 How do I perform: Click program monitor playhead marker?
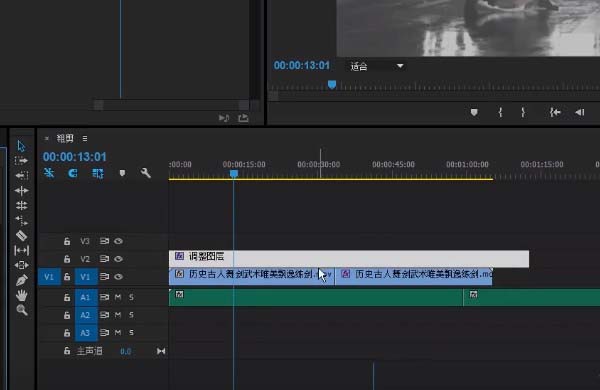tap(332, 85)
